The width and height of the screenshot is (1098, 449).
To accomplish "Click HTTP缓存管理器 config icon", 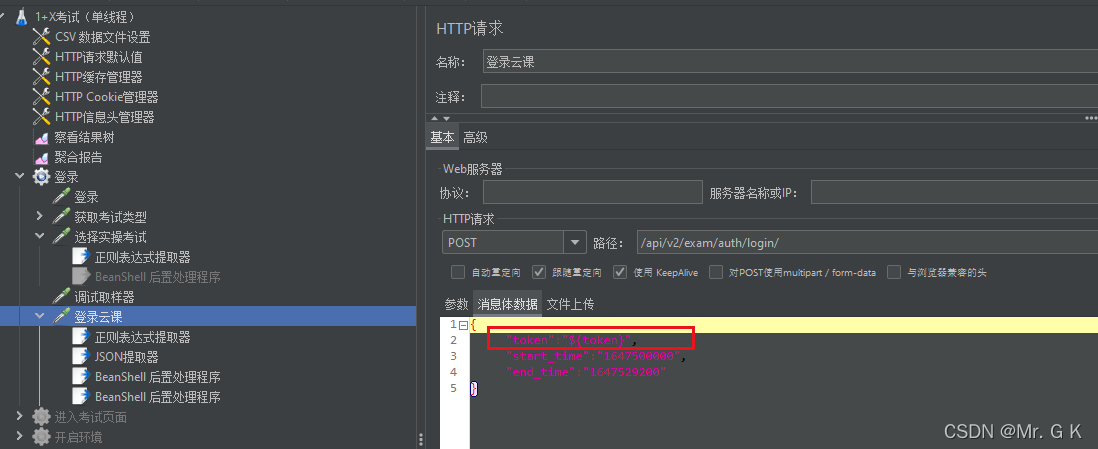I will pos(42,77).
